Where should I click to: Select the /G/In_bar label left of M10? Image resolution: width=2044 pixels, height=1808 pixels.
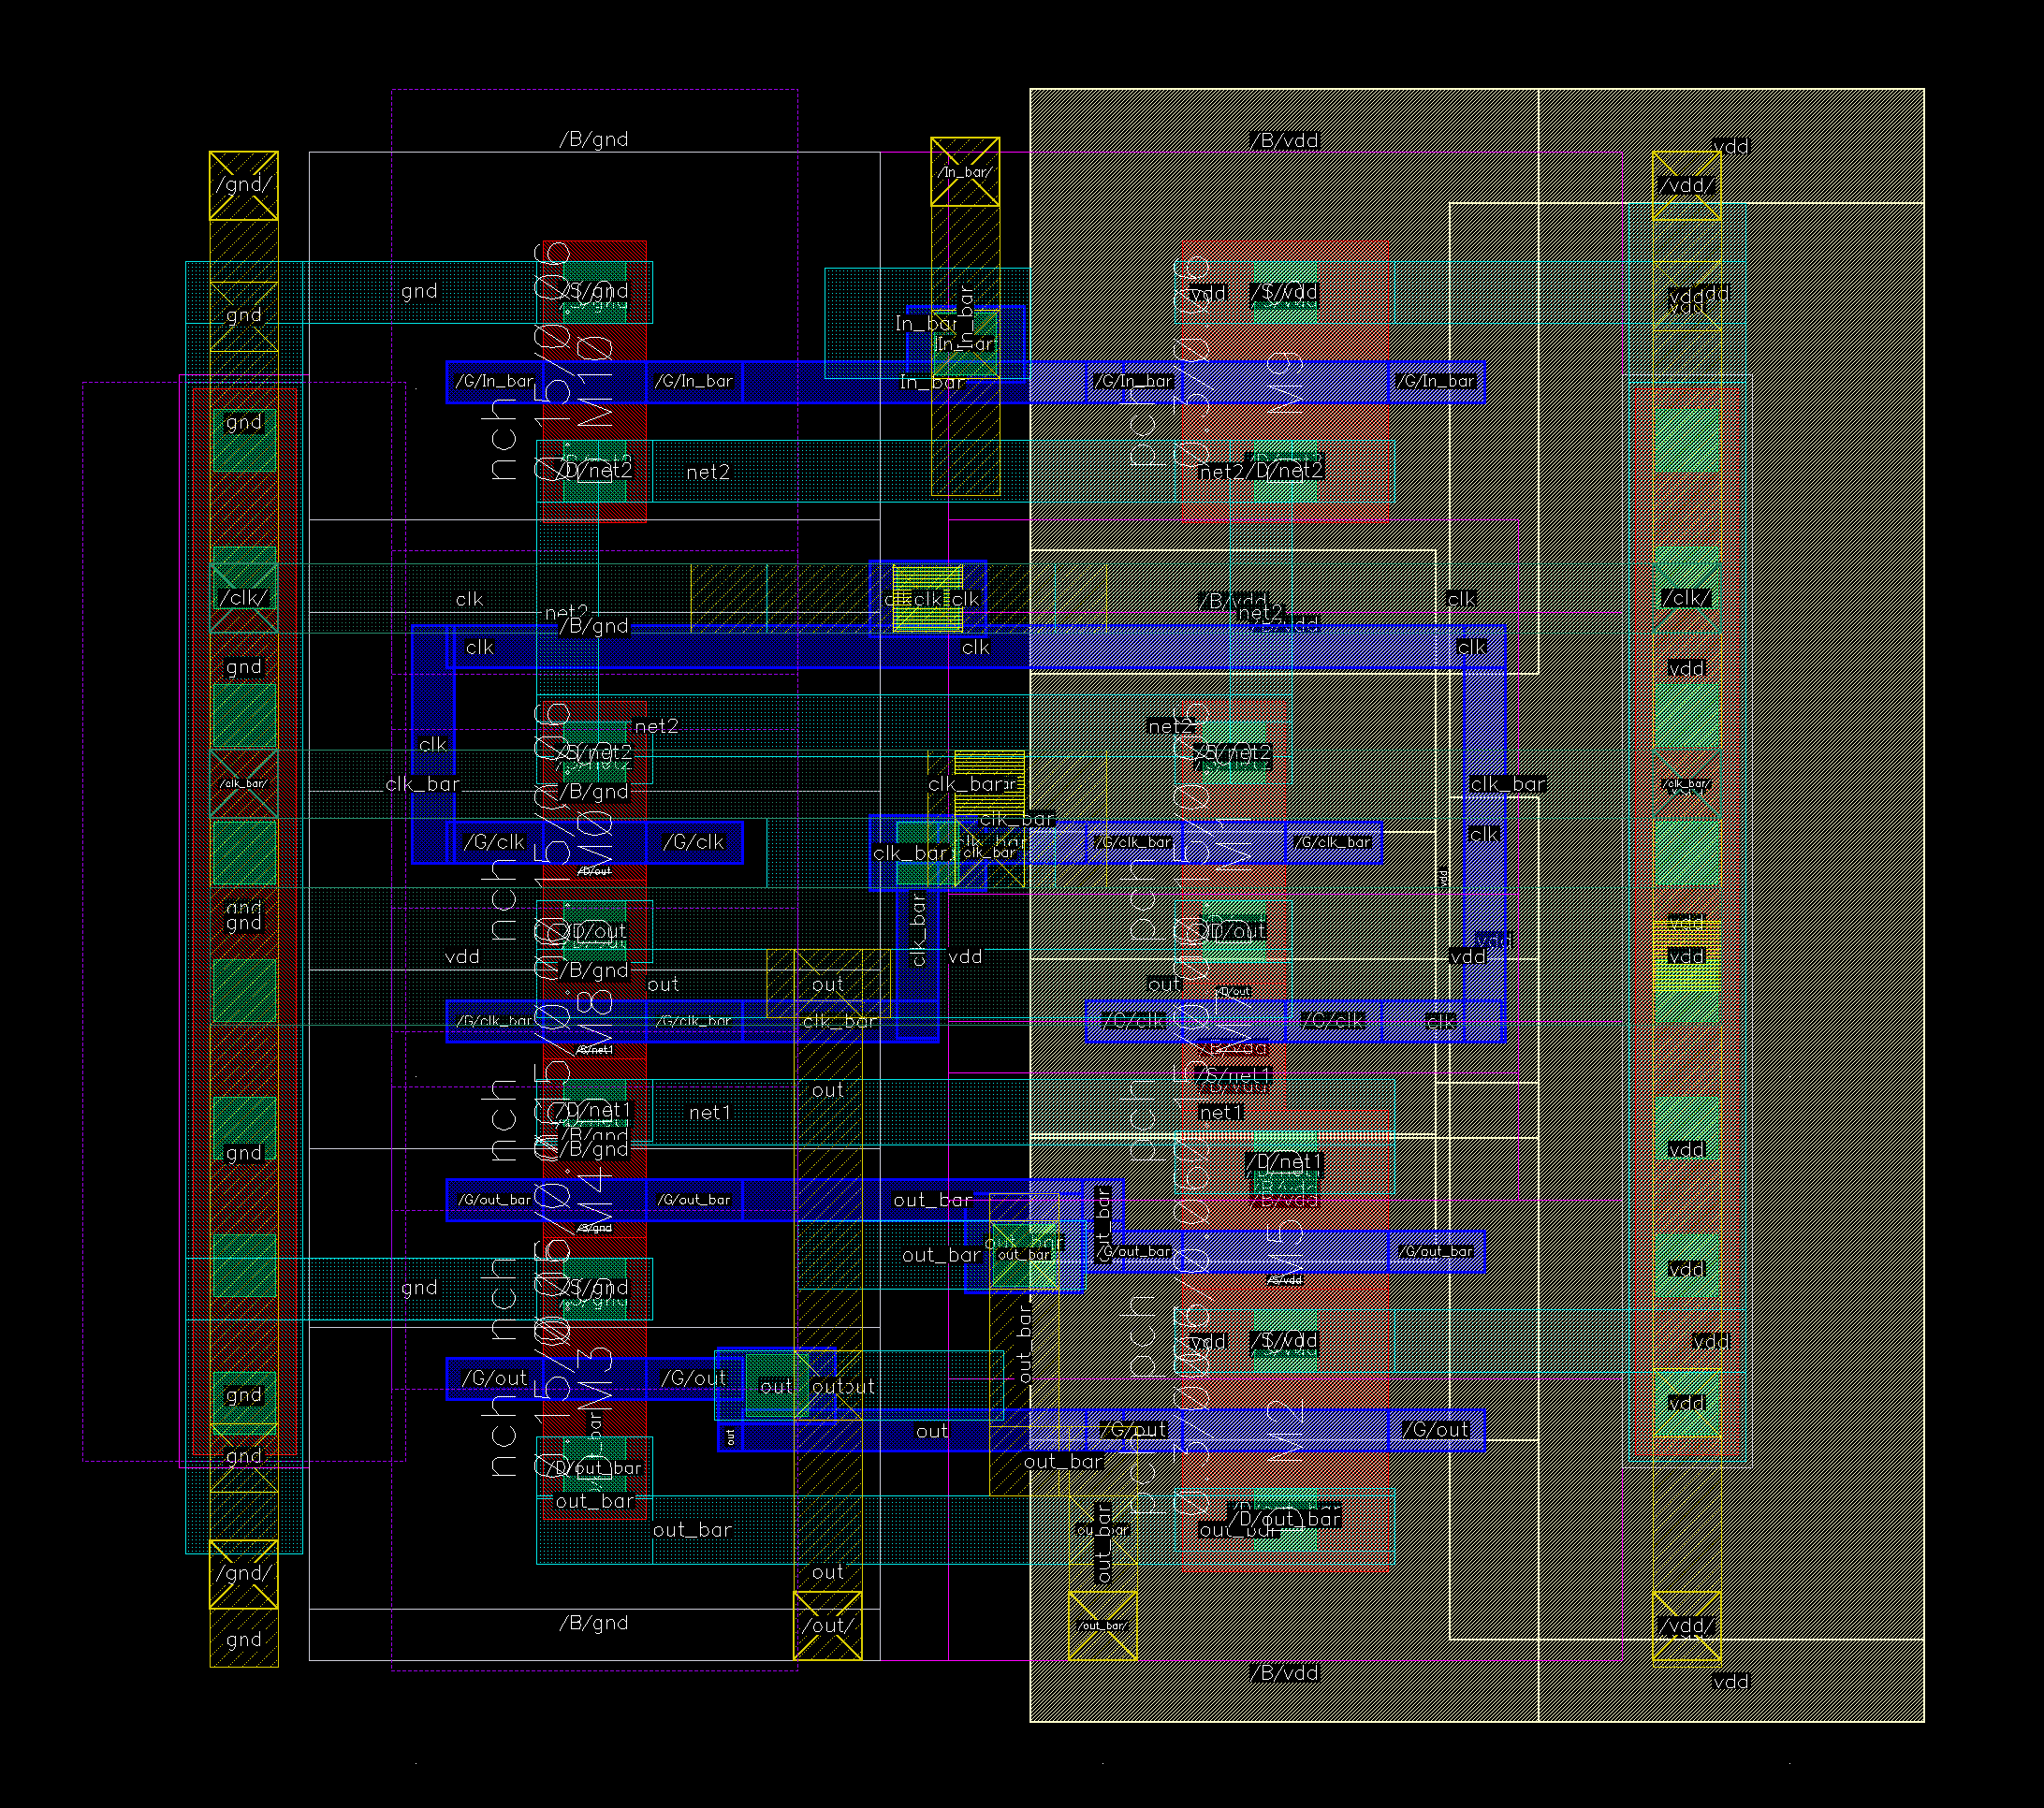[494, 381]
